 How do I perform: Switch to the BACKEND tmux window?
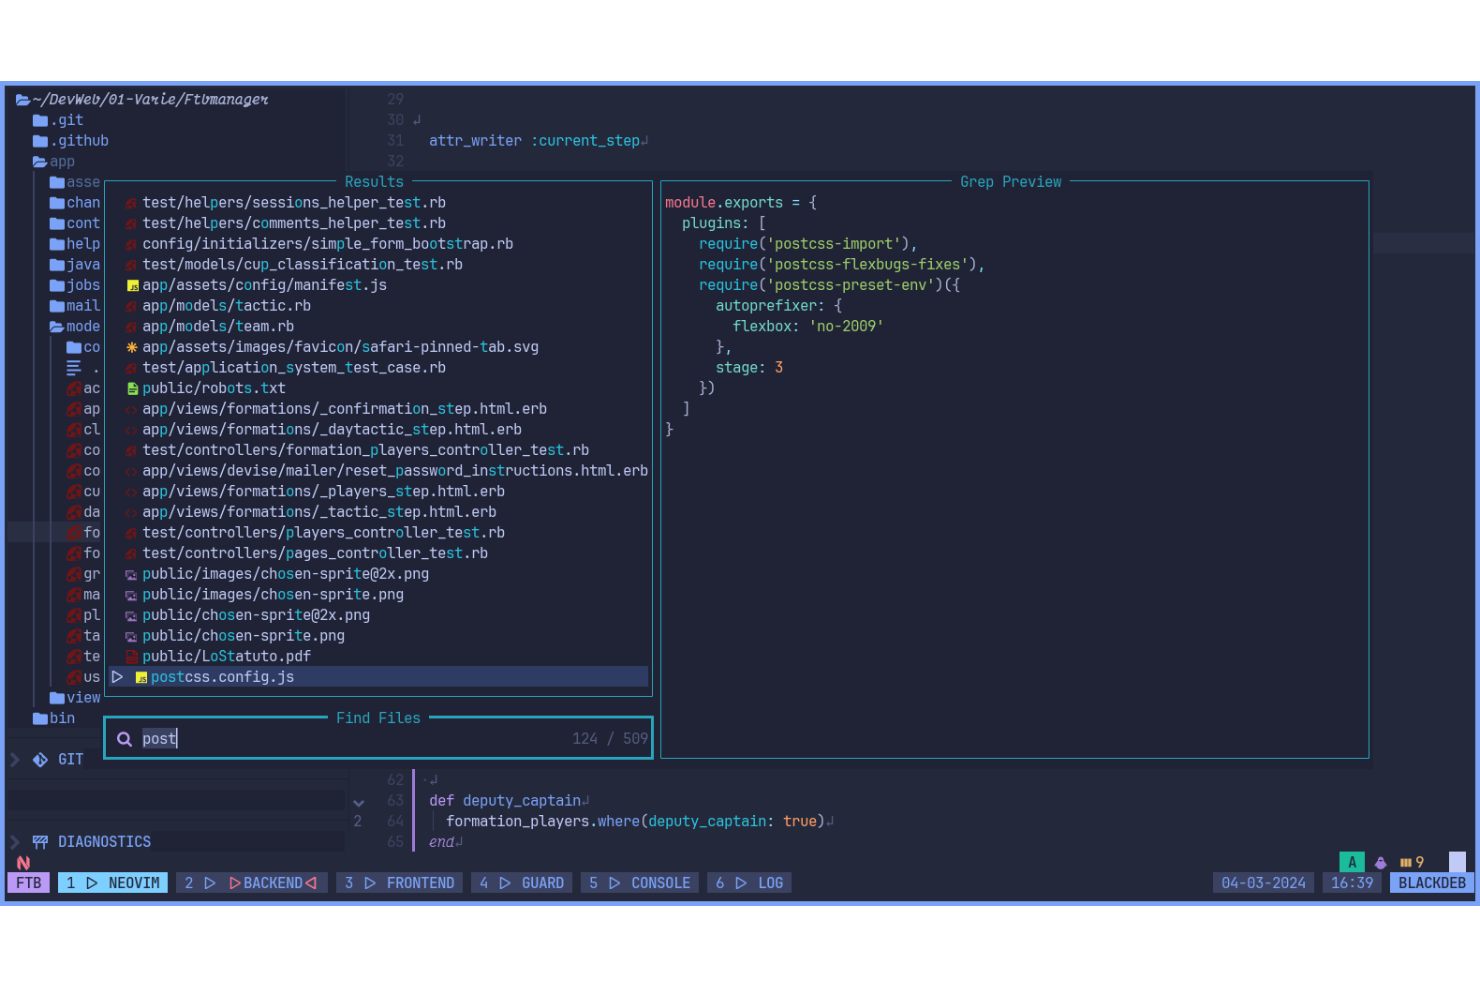(252, 882)
